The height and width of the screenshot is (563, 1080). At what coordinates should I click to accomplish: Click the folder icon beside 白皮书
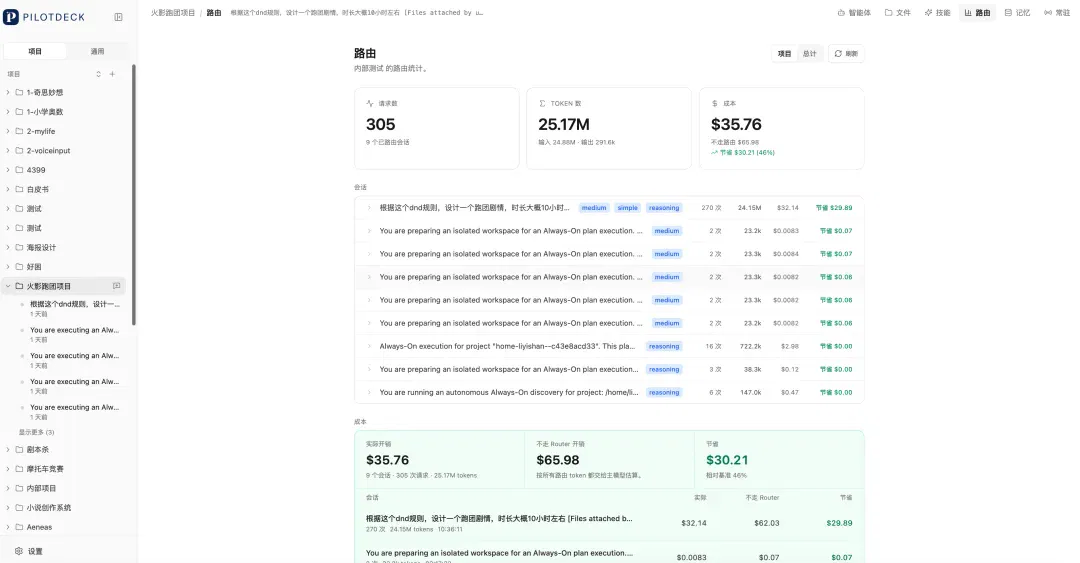(x=19, y=189)
